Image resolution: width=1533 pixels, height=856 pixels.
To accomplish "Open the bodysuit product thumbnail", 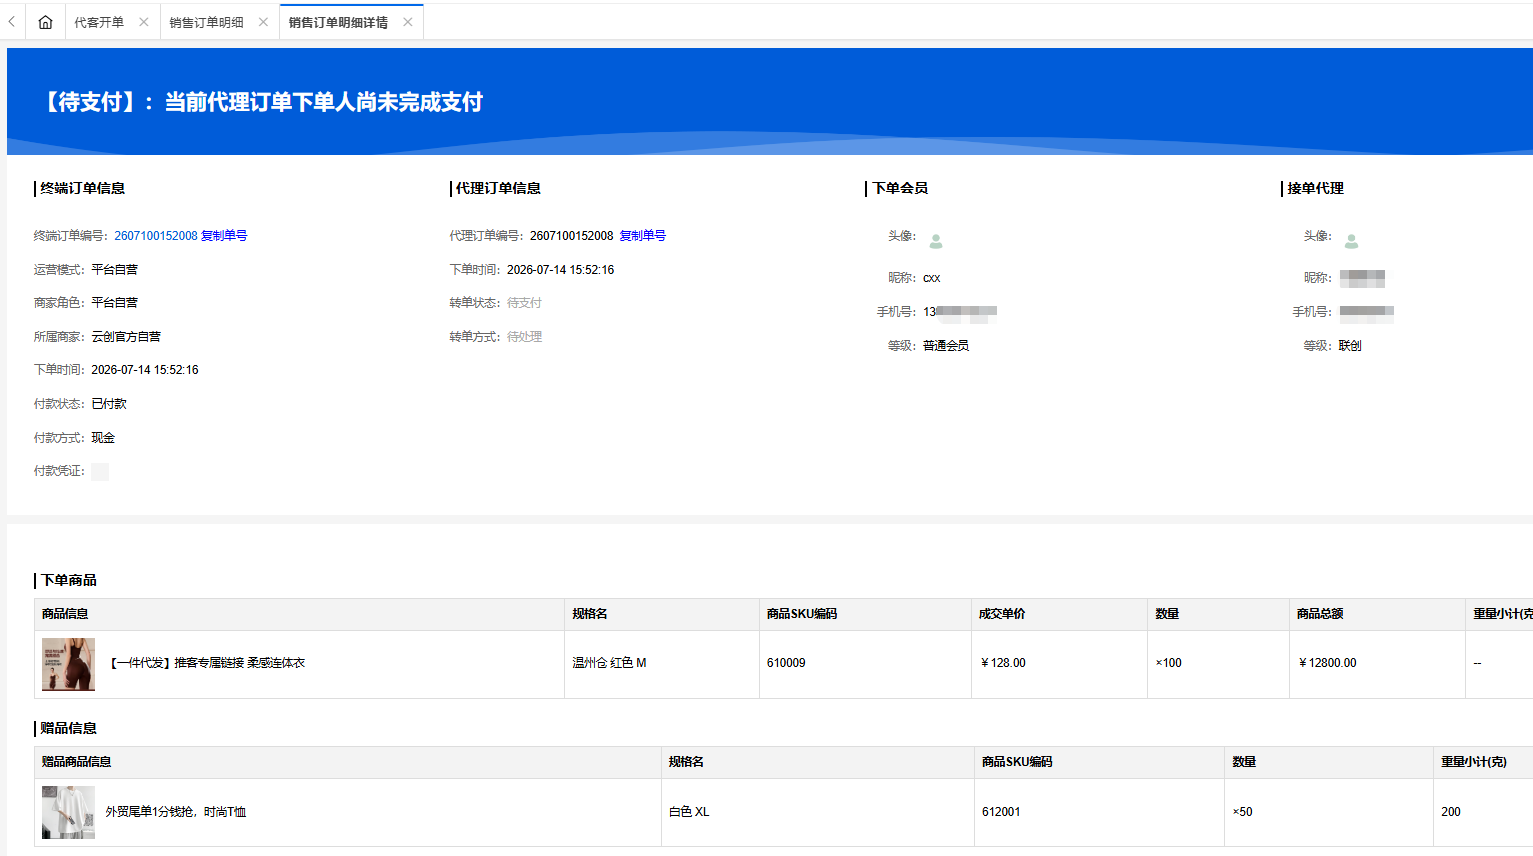I will 68,664.
